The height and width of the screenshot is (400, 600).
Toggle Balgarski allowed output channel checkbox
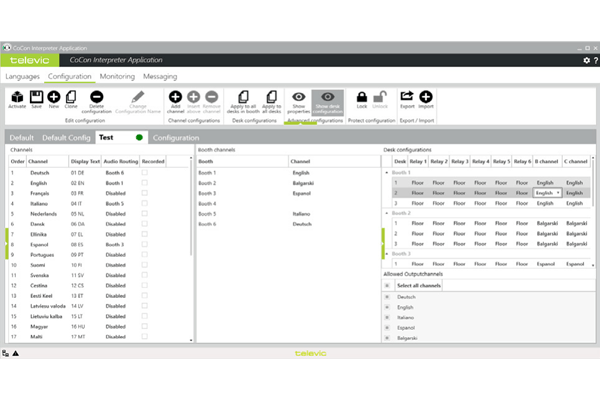[x=387, y=338]
